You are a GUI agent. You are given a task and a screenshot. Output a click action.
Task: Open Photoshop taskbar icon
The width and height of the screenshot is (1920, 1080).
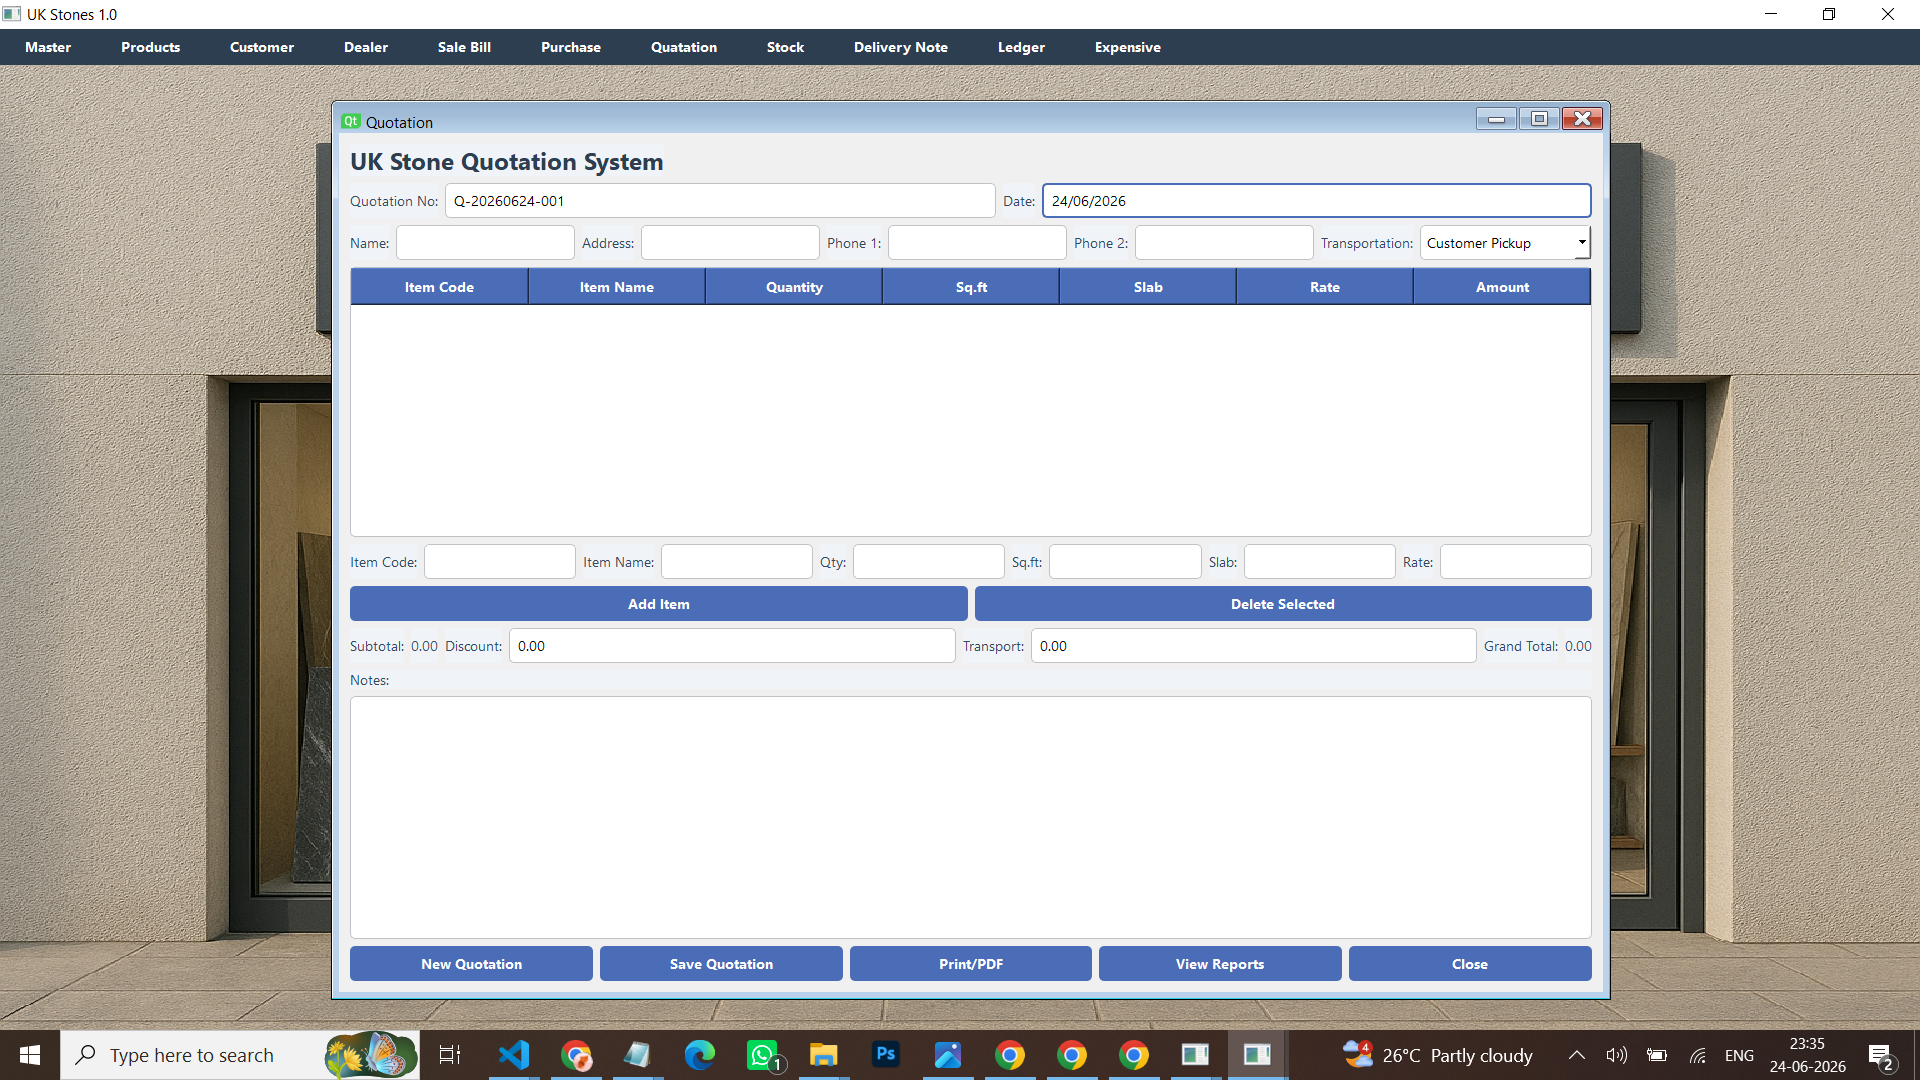click(x=885, y=1055)
